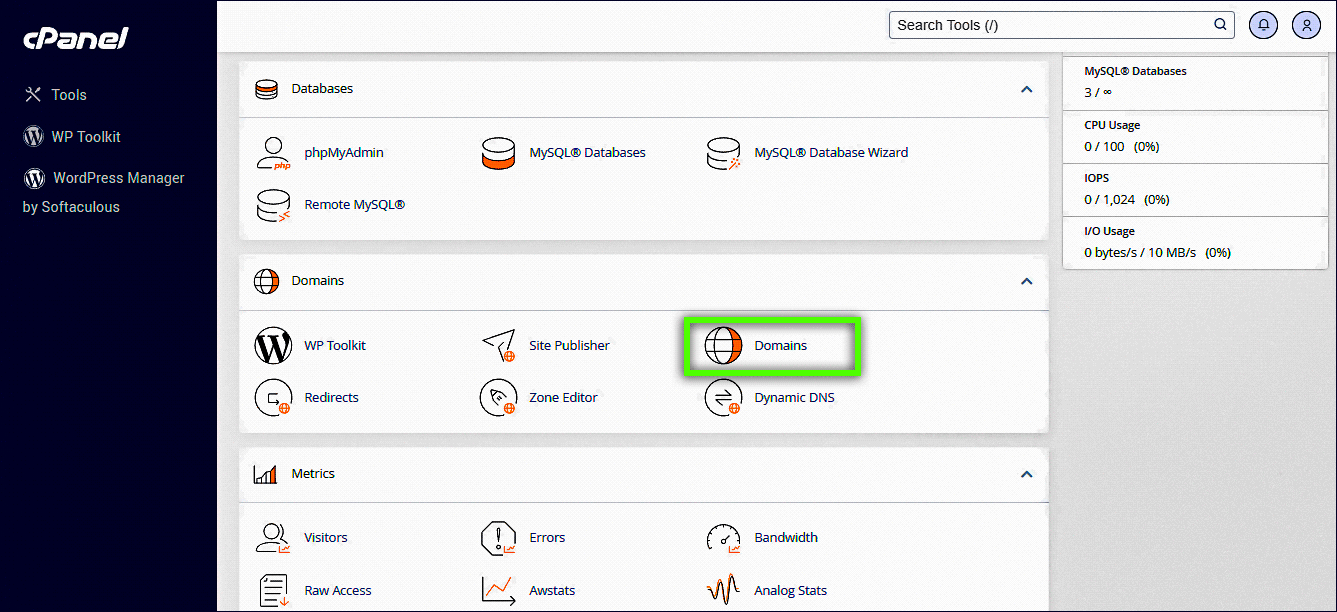Select Tools in the sidebar
This screenshot has width=1337, height=612.
(67, 94)
